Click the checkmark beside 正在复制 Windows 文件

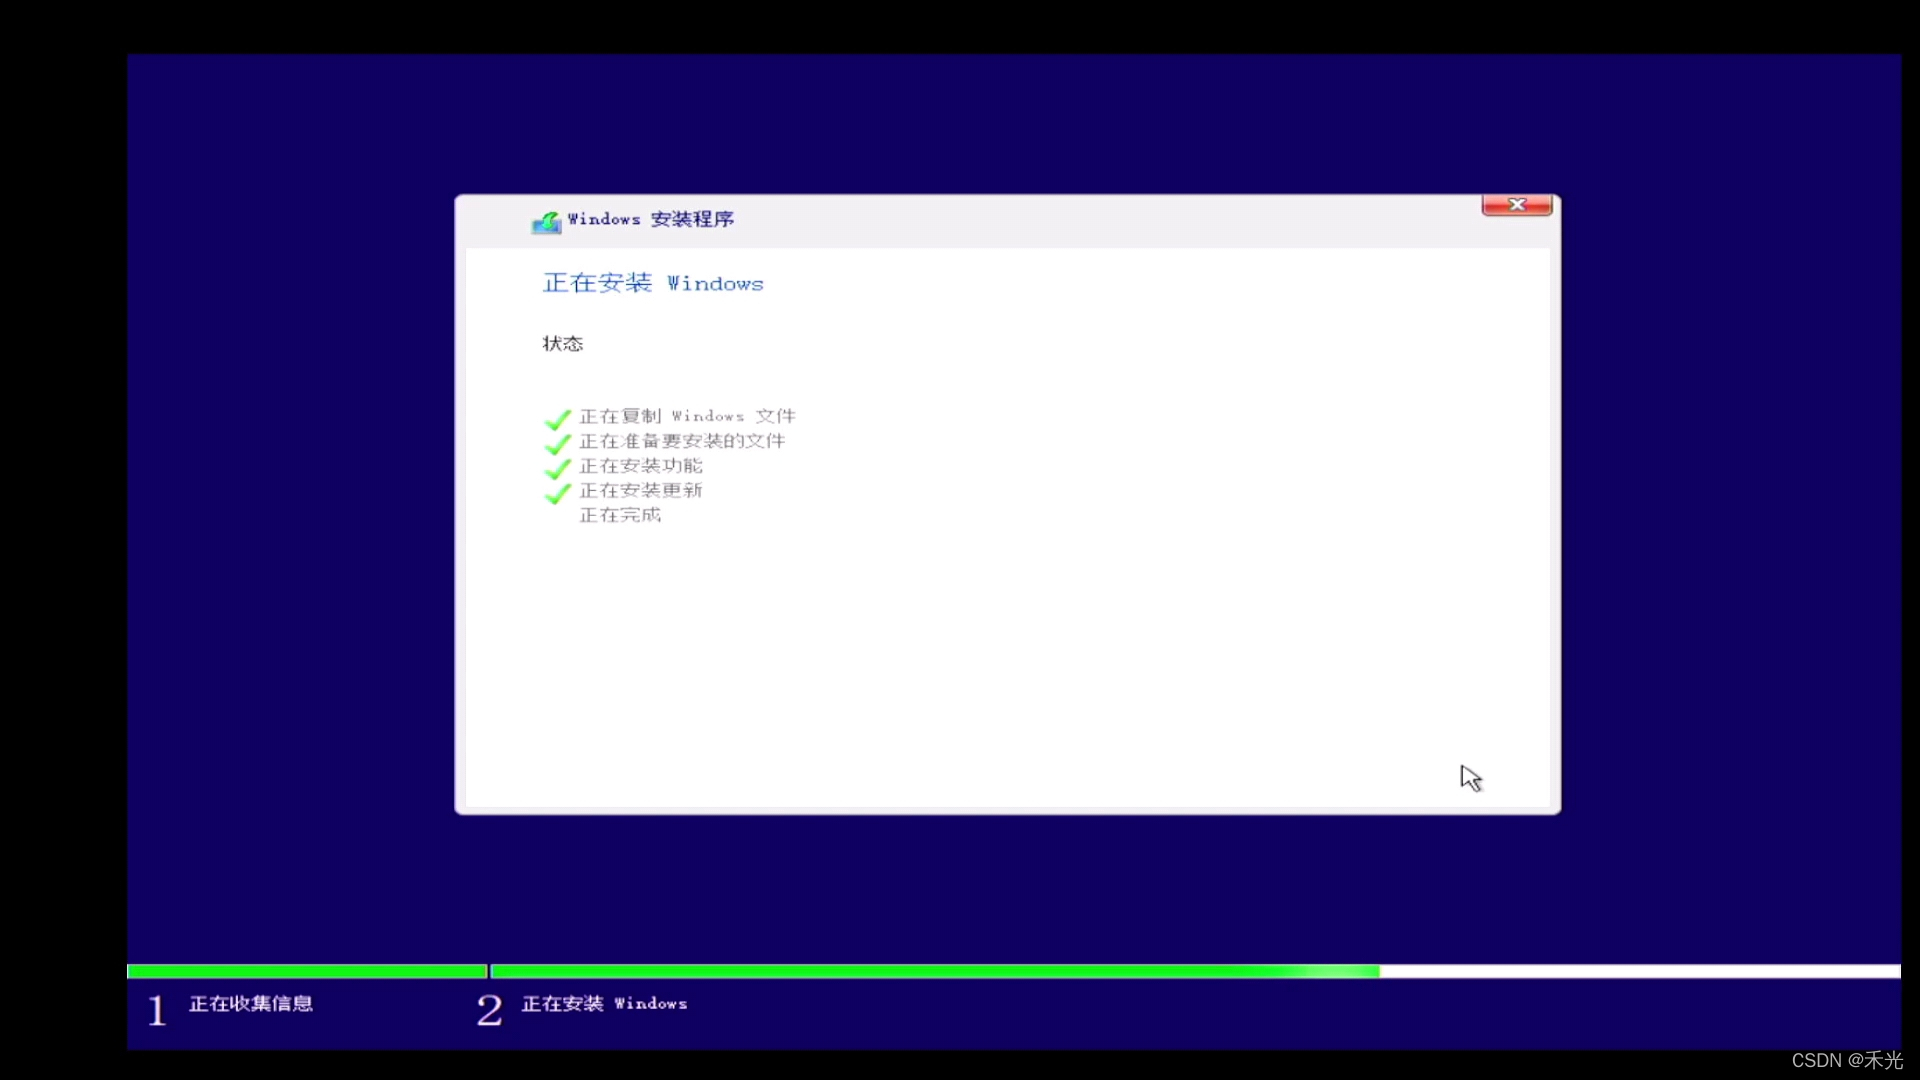pos(557,418)
